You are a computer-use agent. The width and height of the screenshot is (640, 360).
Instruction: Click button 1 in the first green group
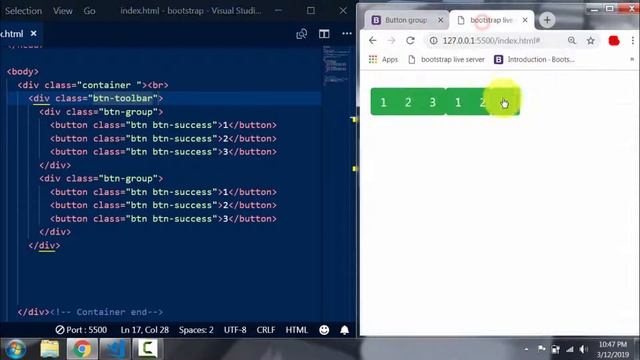tap(383, 102)
